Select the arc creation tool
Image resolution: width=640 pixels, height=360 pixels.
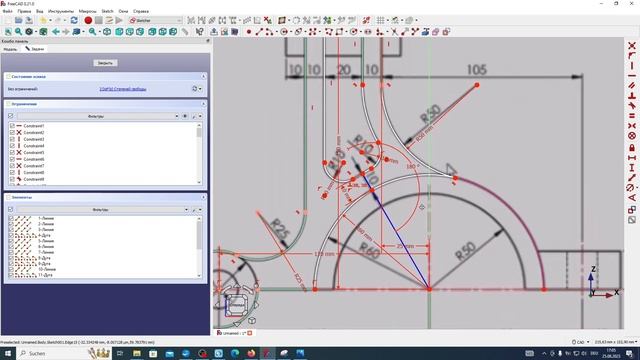coord(269,32)
